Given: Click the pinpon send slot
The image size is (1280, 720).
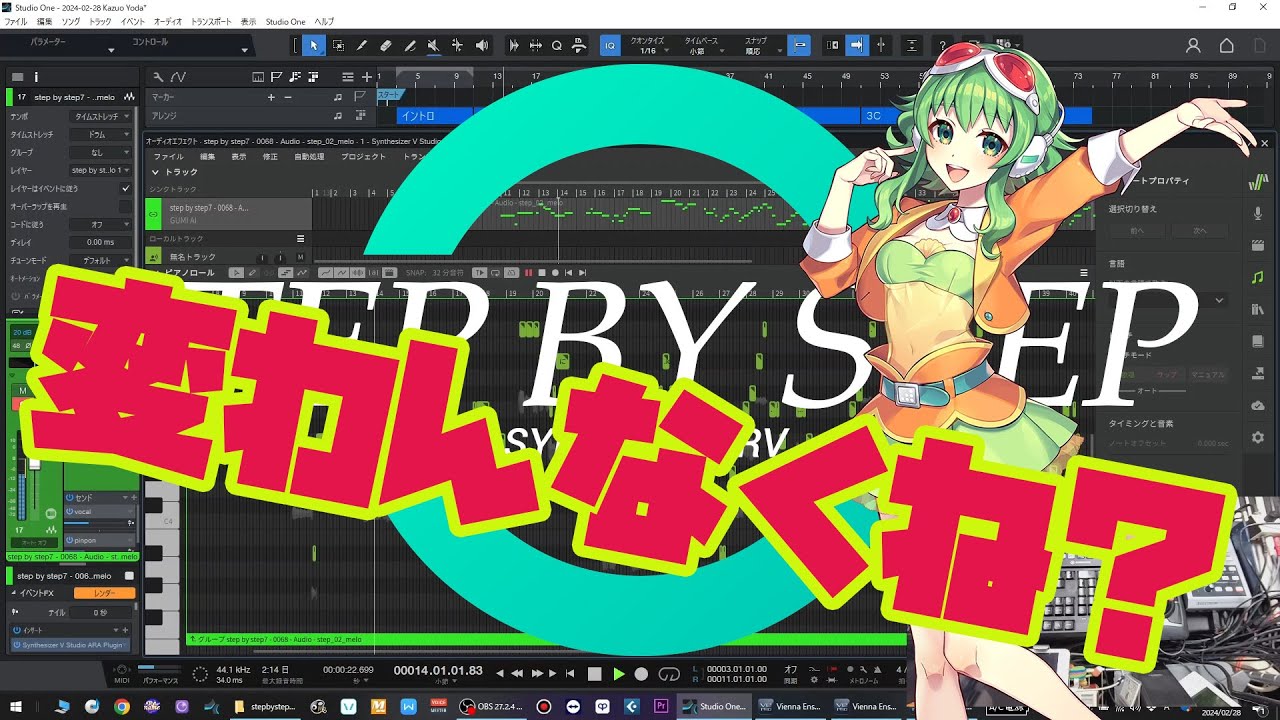Looking at the screenshot, I should 100,540.
